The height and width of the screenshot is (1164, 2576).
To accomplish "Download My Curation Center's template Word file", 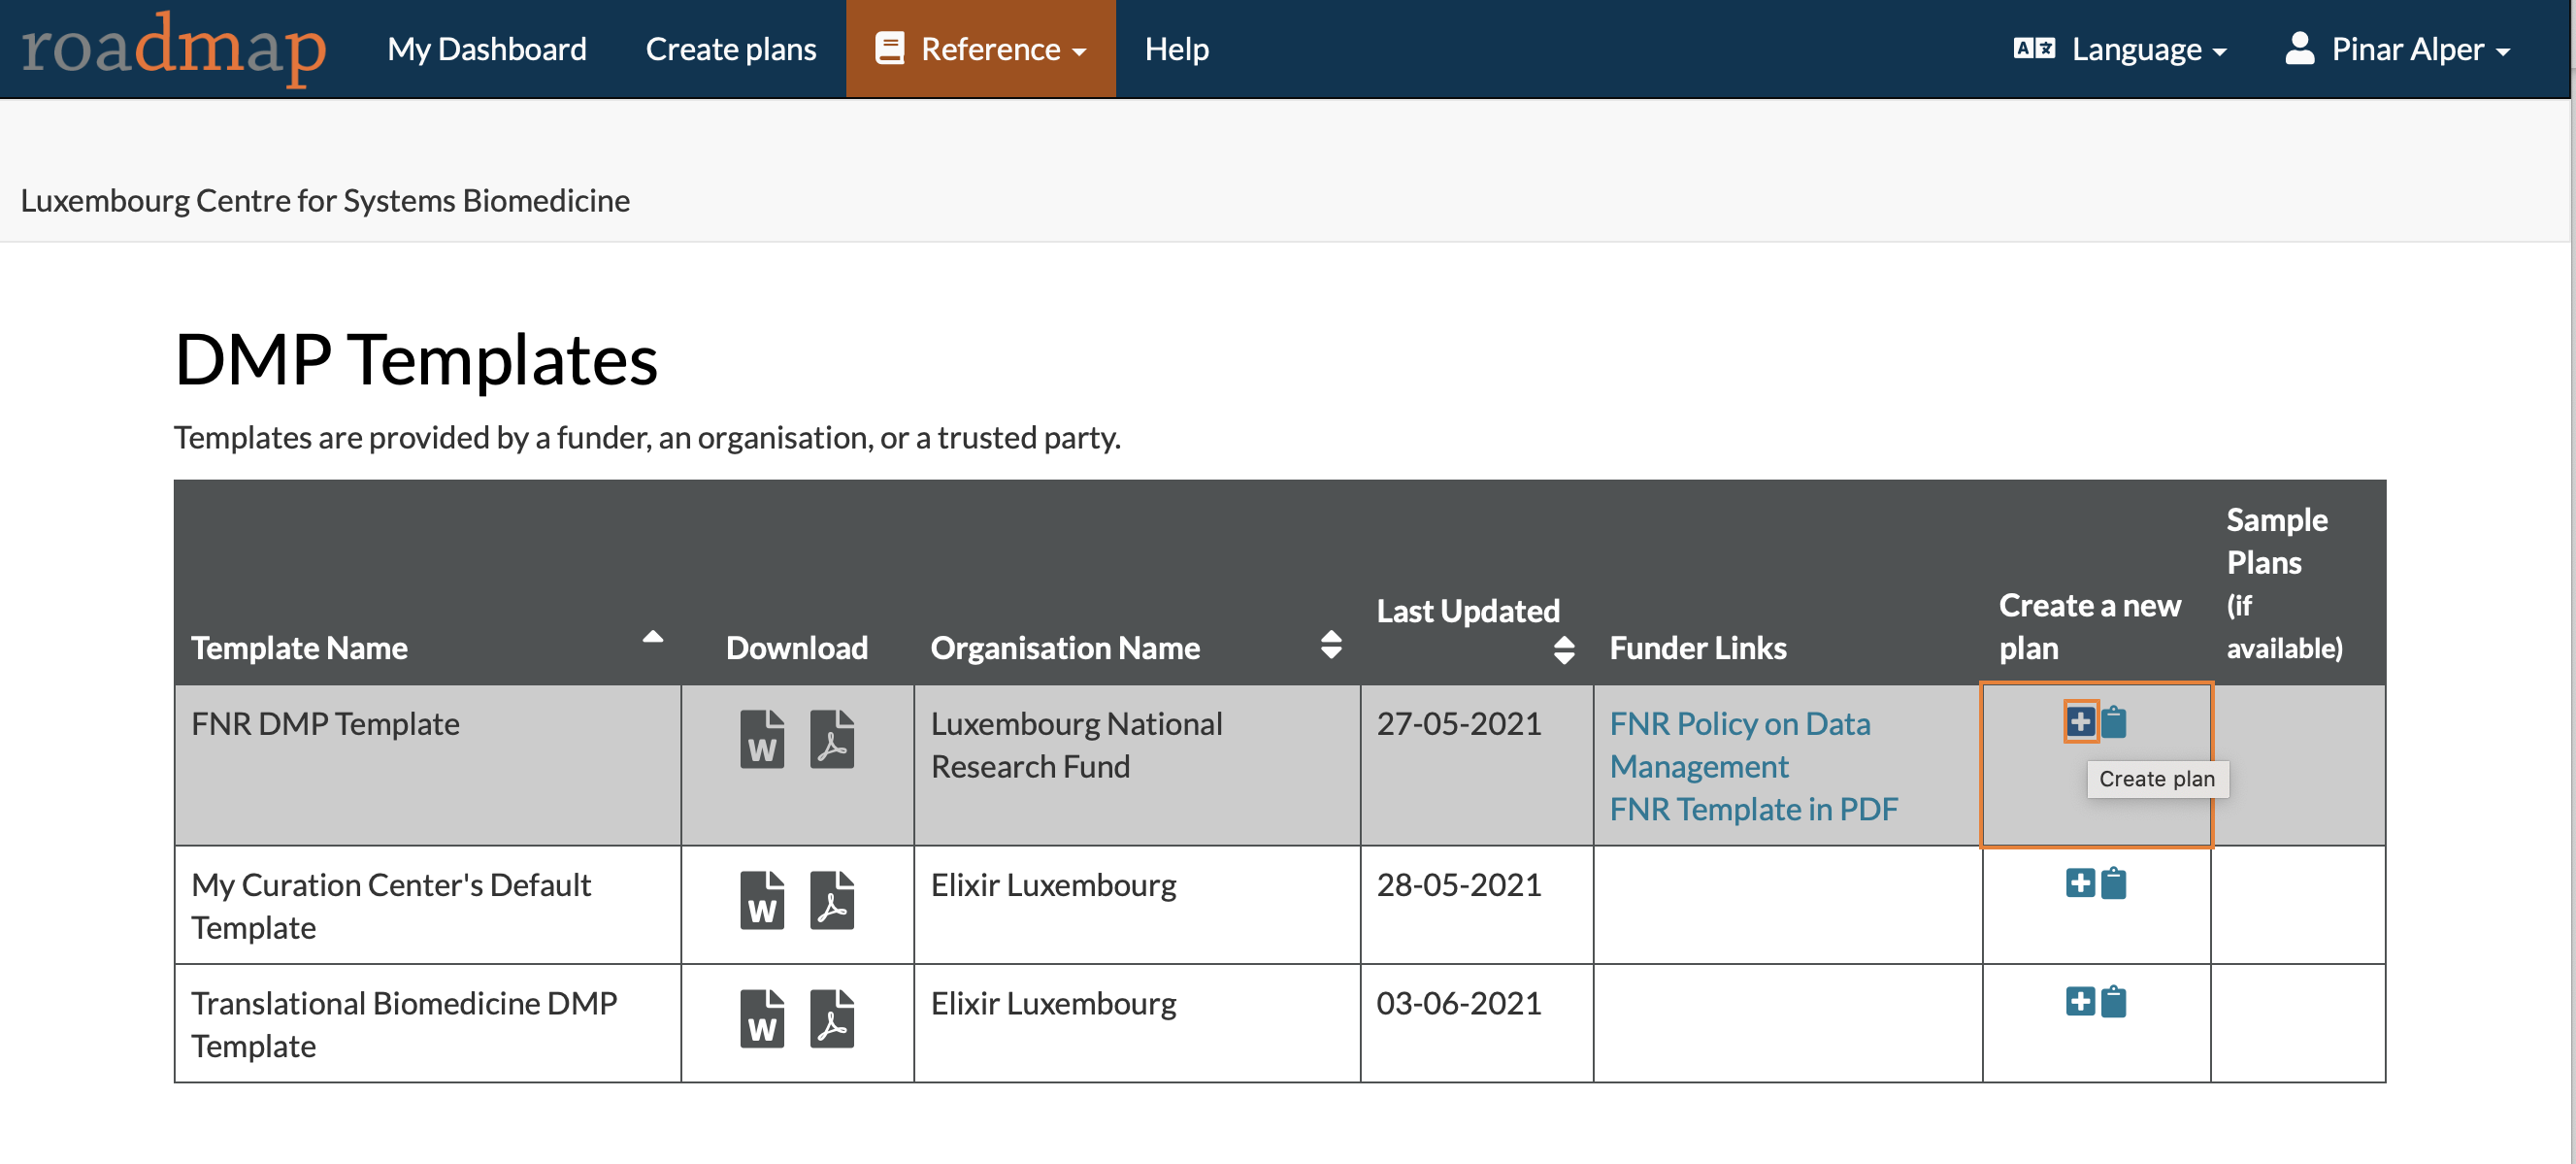I will (762, 900).
